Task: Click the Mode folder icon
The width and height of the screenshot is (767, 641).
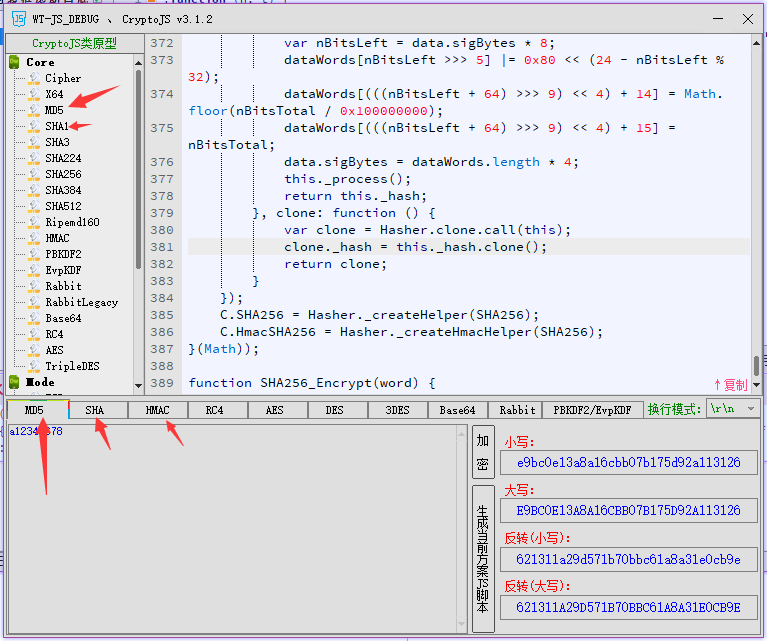Action: pos(15,382)
